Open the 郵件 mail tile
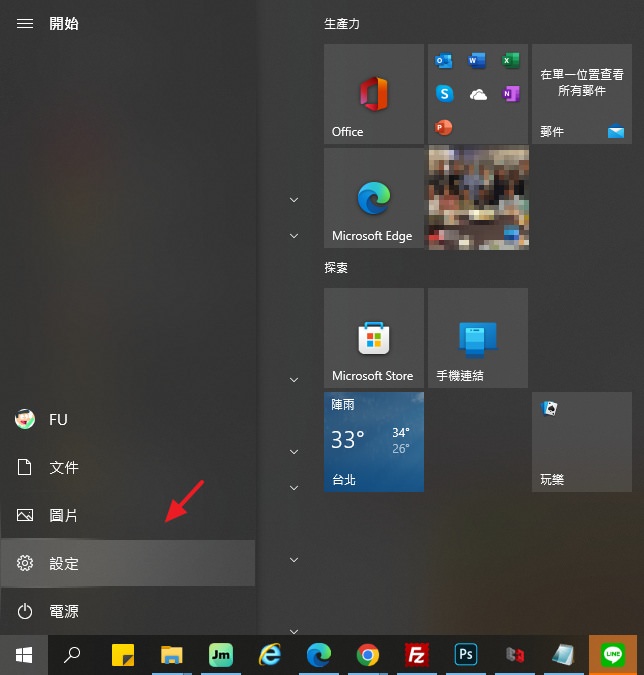This screenshot has width=644, height=675. click(x=582, y=94)
